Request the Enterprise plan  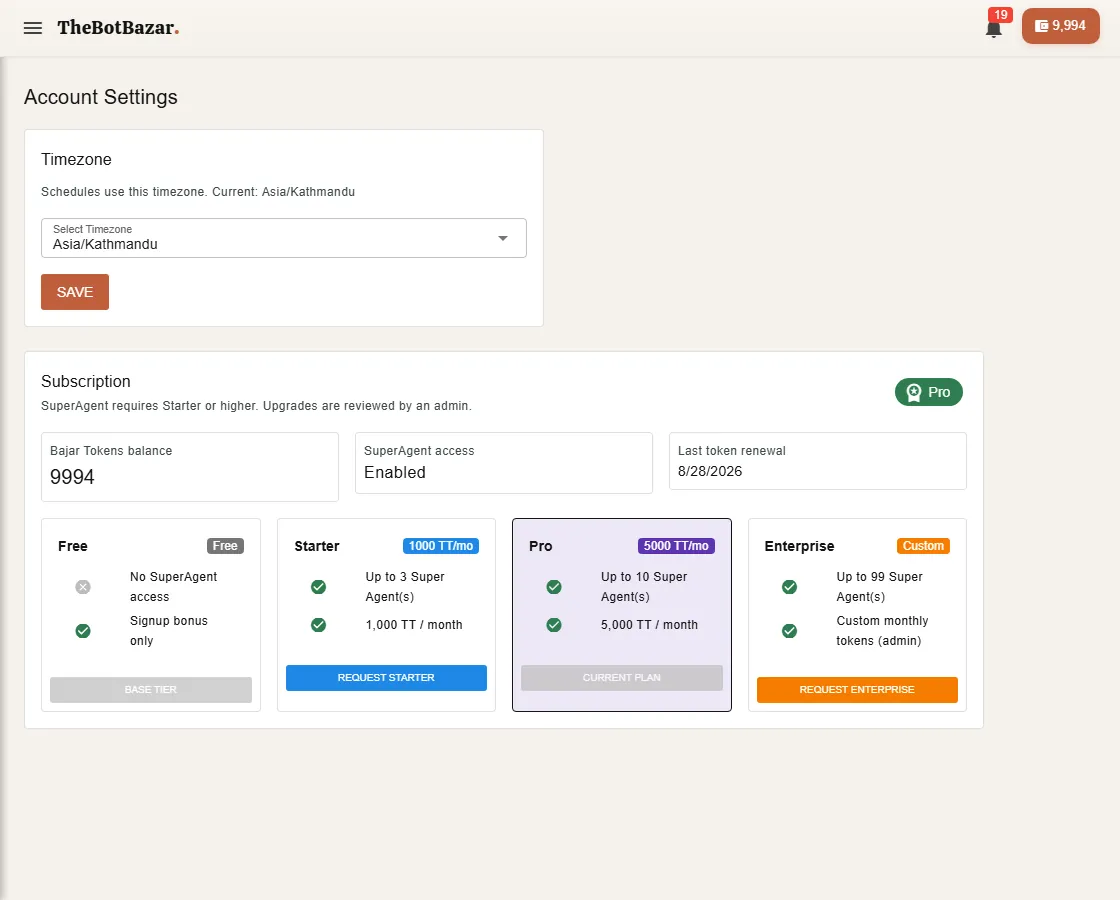pyautogui.click(x=857, y=690)
